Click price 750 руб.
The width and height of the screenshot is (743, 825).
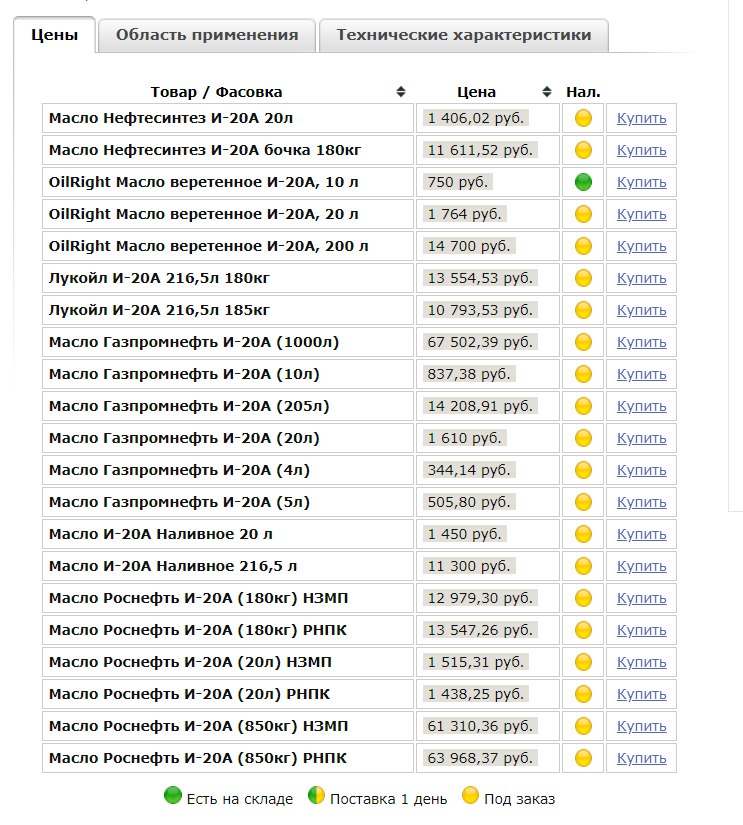458,182
